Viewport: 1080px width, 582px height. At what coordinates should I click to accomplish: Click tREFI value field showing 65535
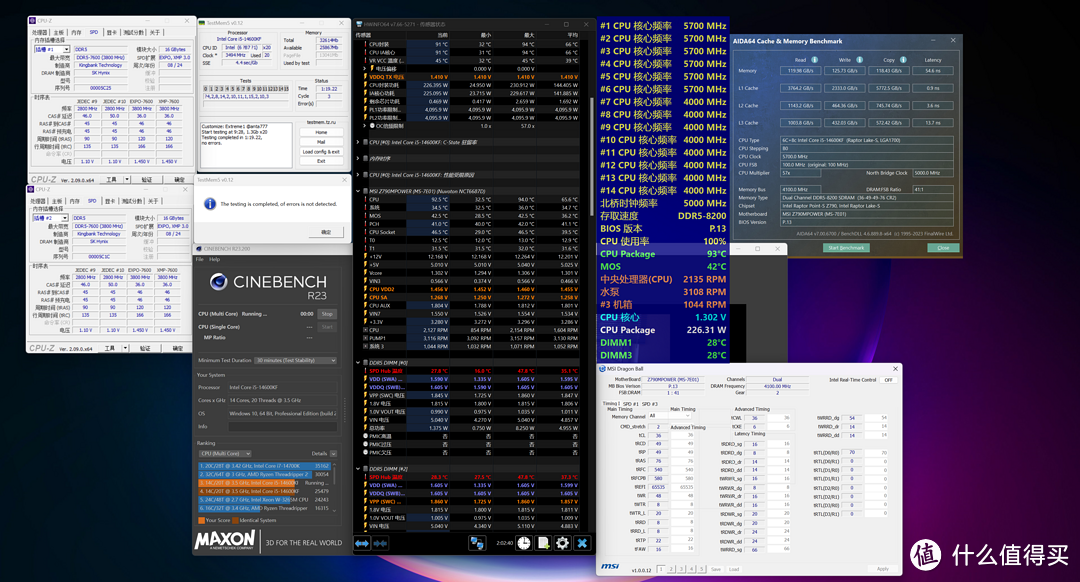[658, 487]
